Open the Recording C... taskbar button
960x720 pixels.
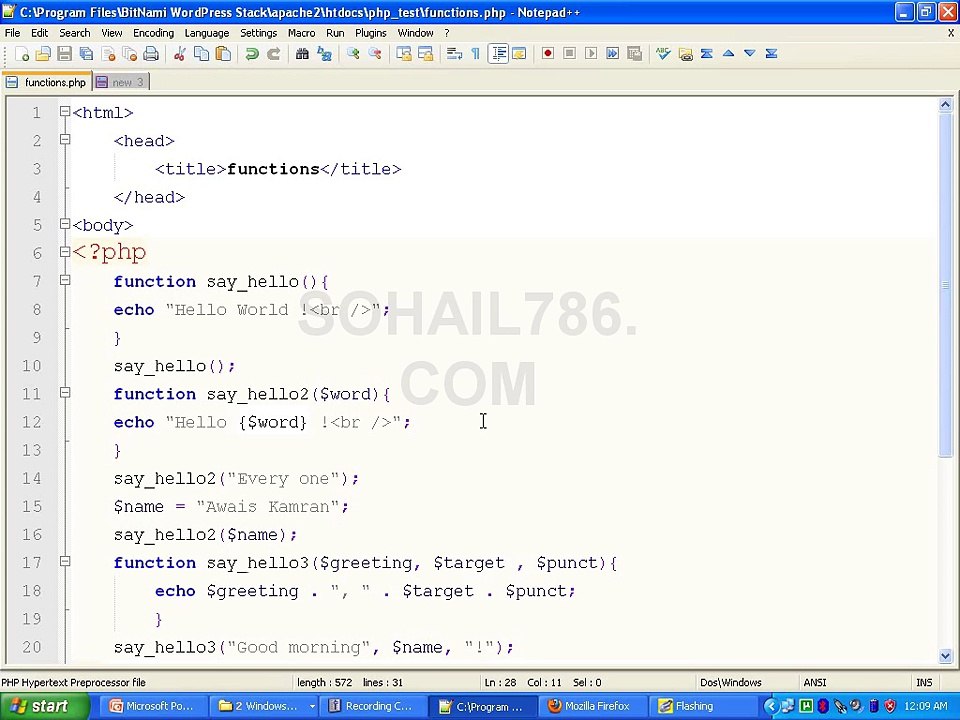[372, 706]
